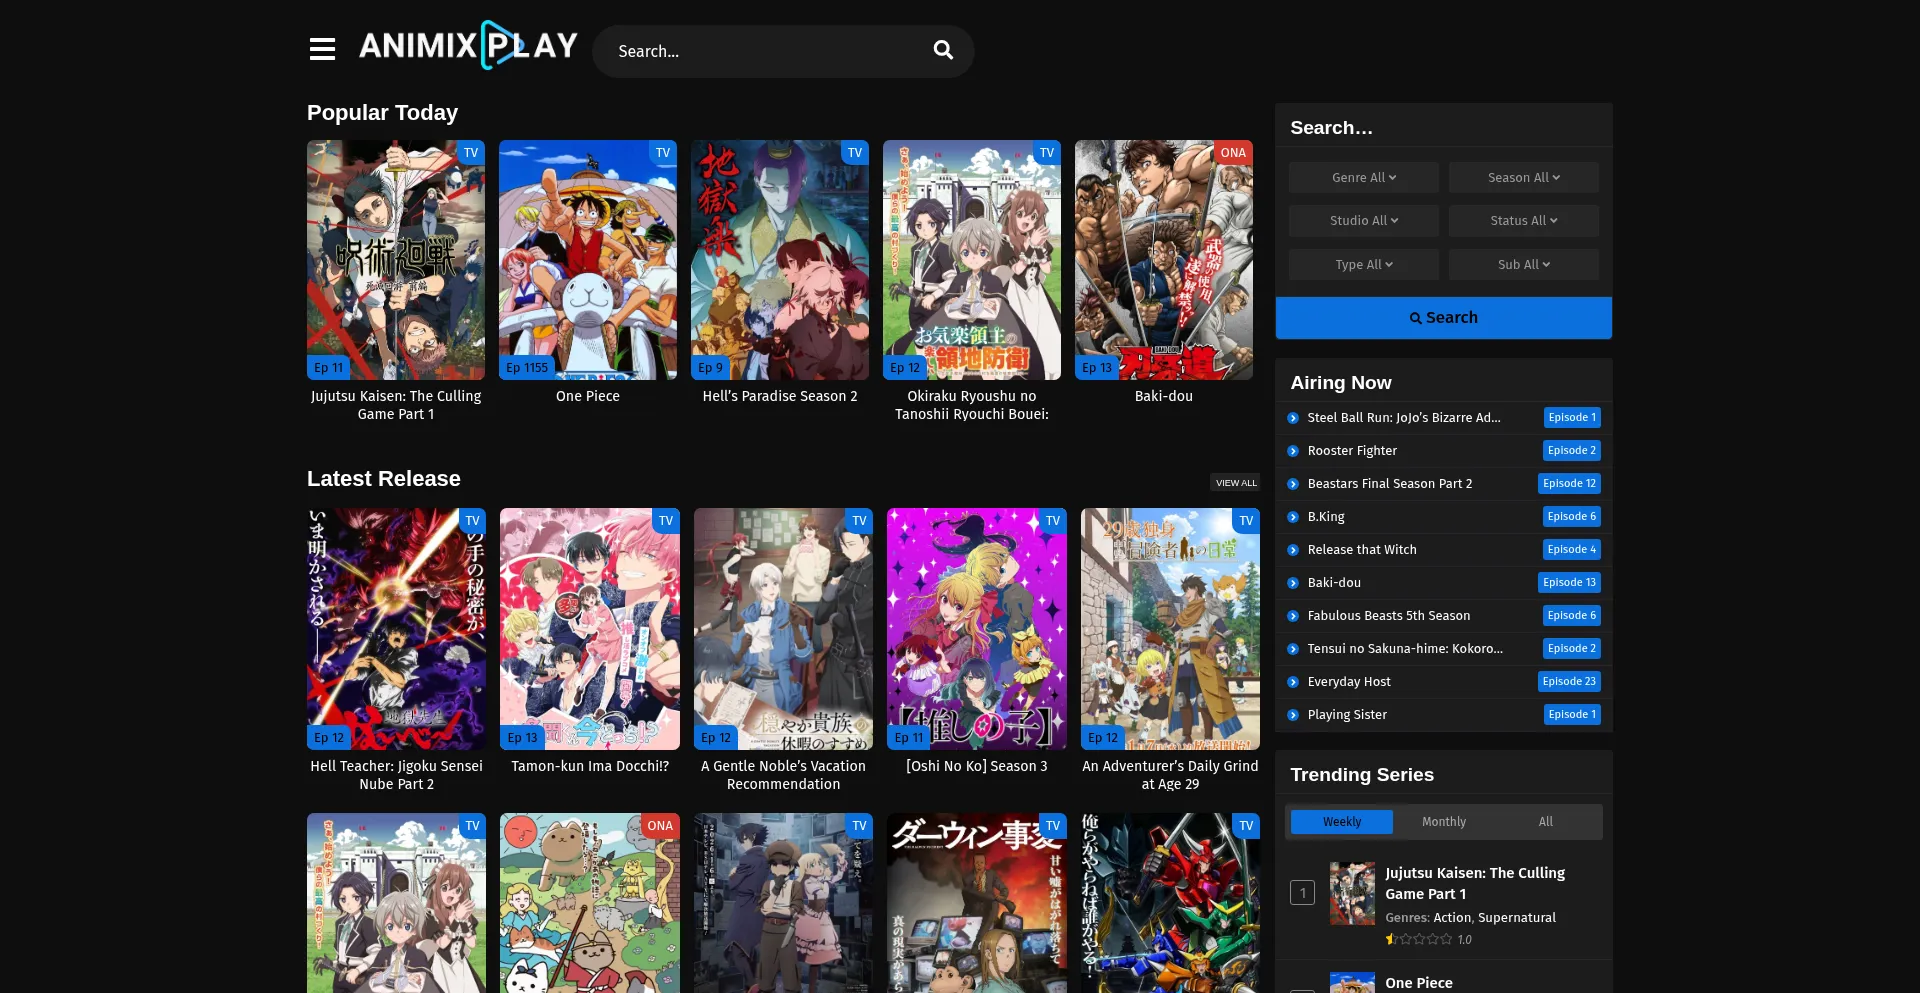Screen dimensions: 1920x993
Task: Open the Okiraku Ryoushu poster in Popular Today
Action: click(972, 260)
